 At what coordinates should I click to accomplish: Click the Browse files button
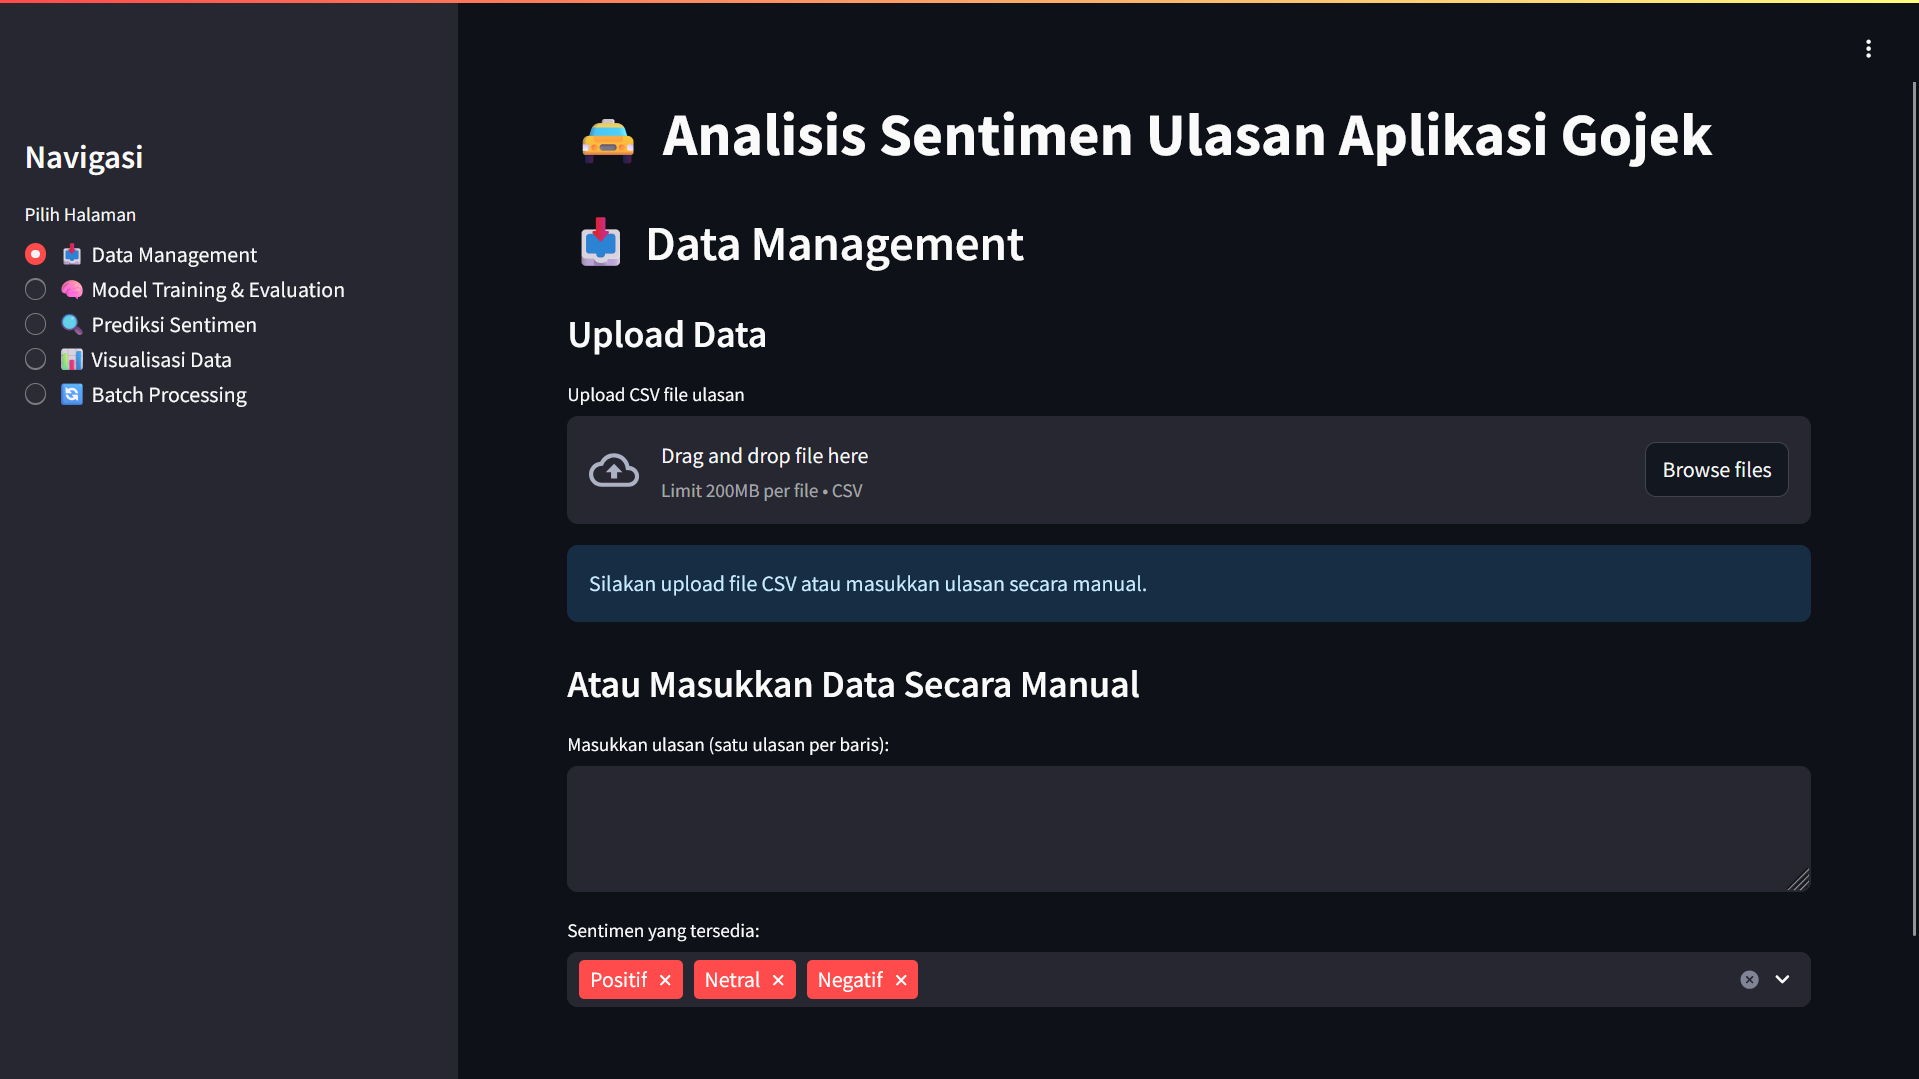[1716, 470]
